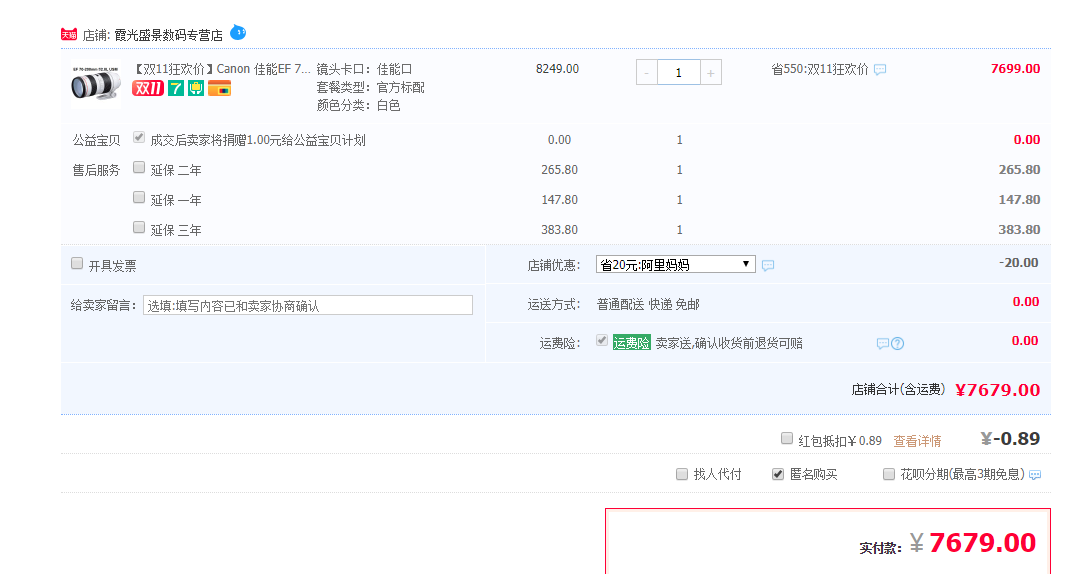Click the 卖家送,确认收货前退货可赔 description
The width and height of the screenshot is (1074, 574).
tap(729, 343)
